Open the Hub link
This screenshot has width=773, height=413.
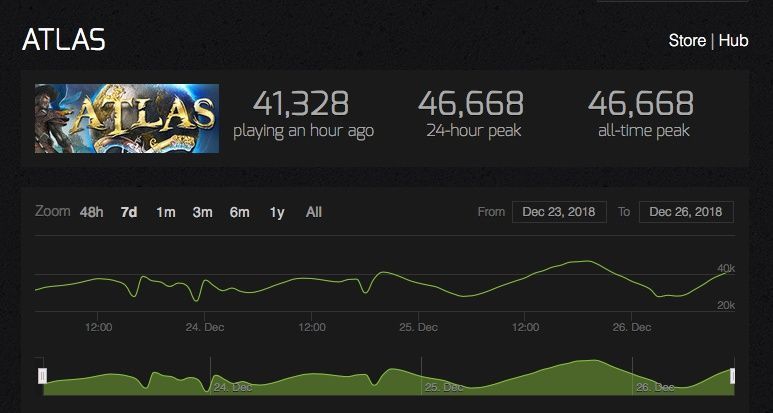[733, 40]
